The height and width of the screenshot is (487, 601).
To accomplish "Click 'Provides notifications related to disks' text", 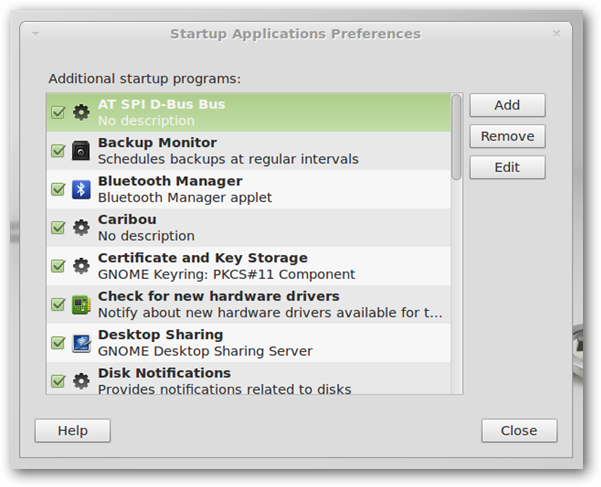I will (225, 389).
